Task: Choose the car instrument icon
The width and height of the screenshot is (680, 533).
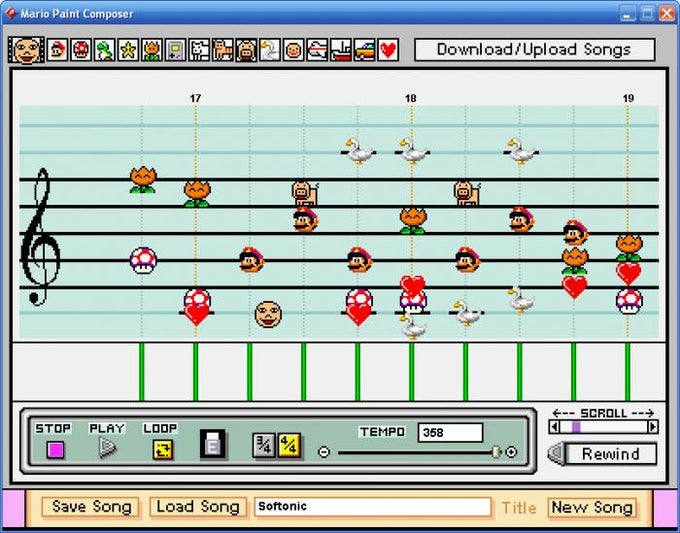Action: (364, 50)
